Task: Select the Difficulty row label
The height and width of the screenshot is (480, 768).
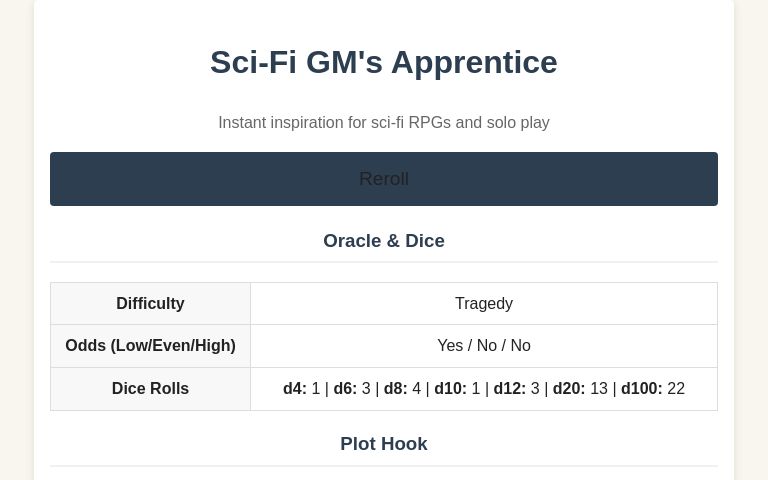Action: 150,303
